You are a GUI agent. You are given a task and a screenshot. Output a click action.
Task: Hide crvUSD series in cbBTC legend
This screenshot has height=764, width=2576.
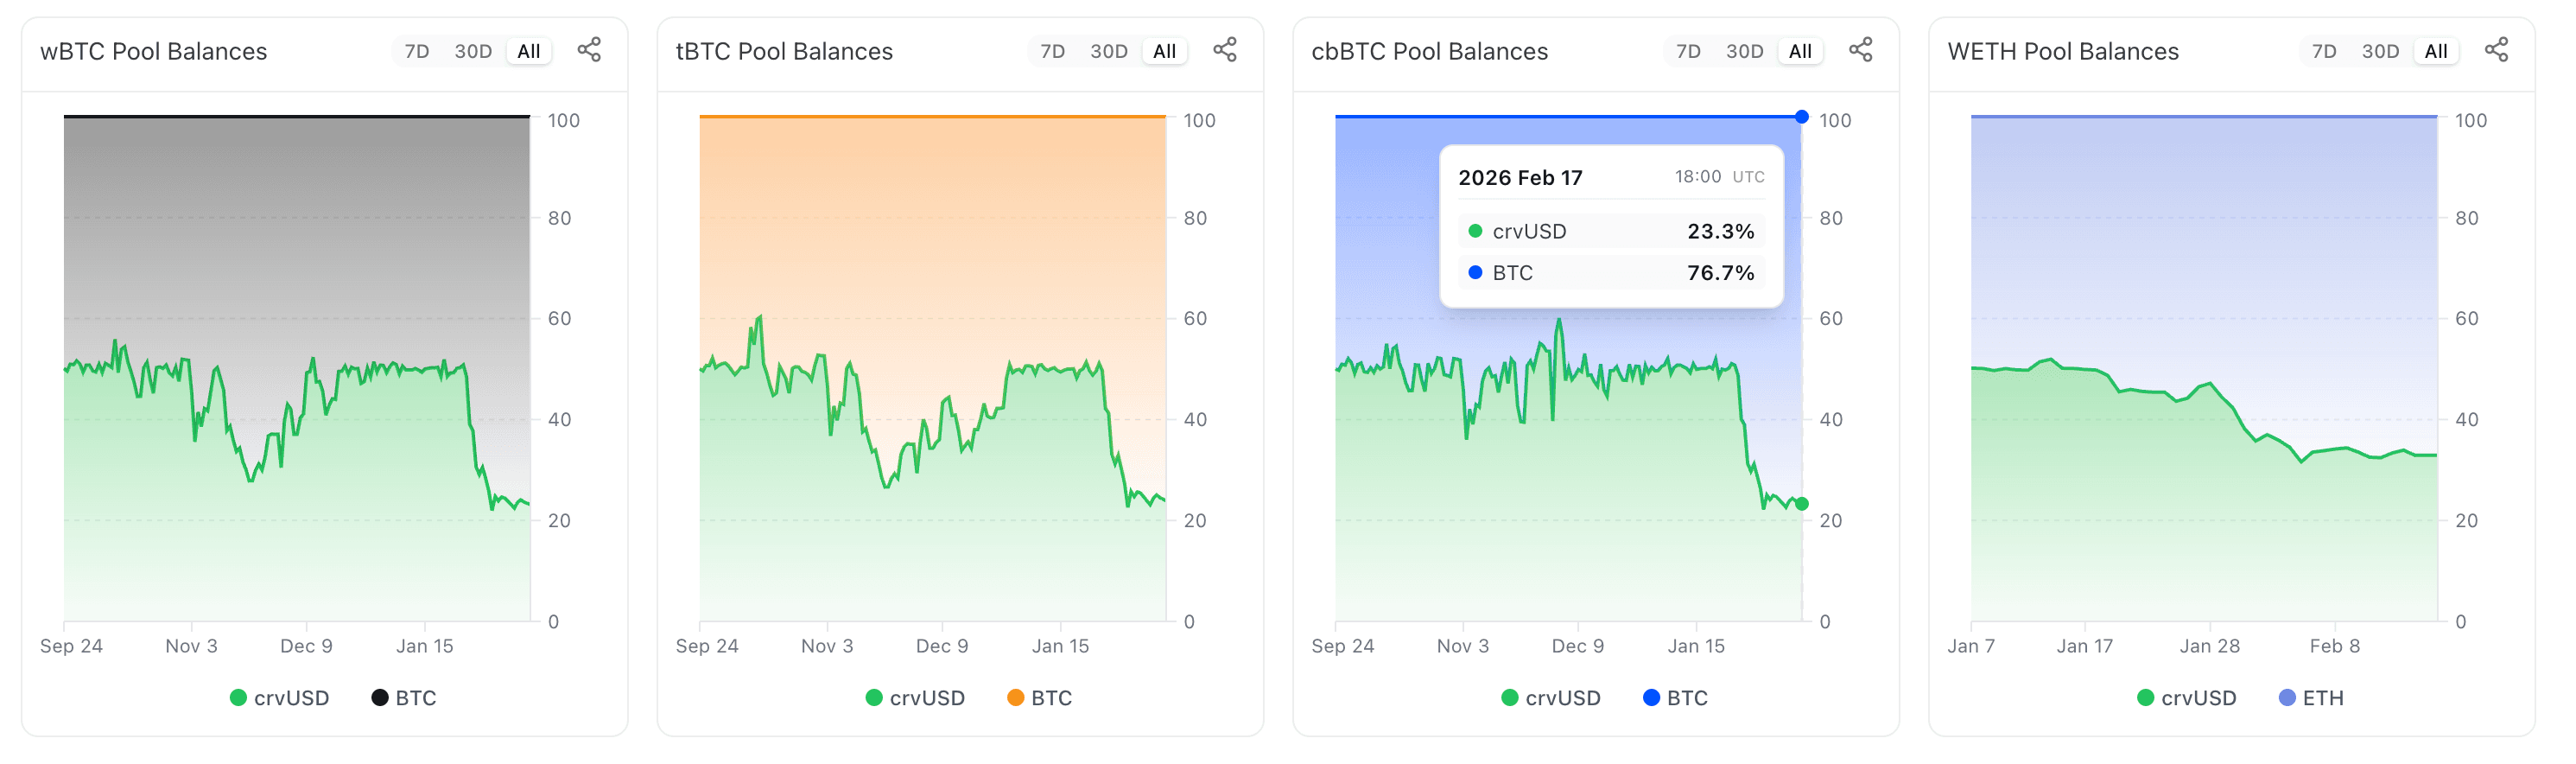pos(1551,698)
